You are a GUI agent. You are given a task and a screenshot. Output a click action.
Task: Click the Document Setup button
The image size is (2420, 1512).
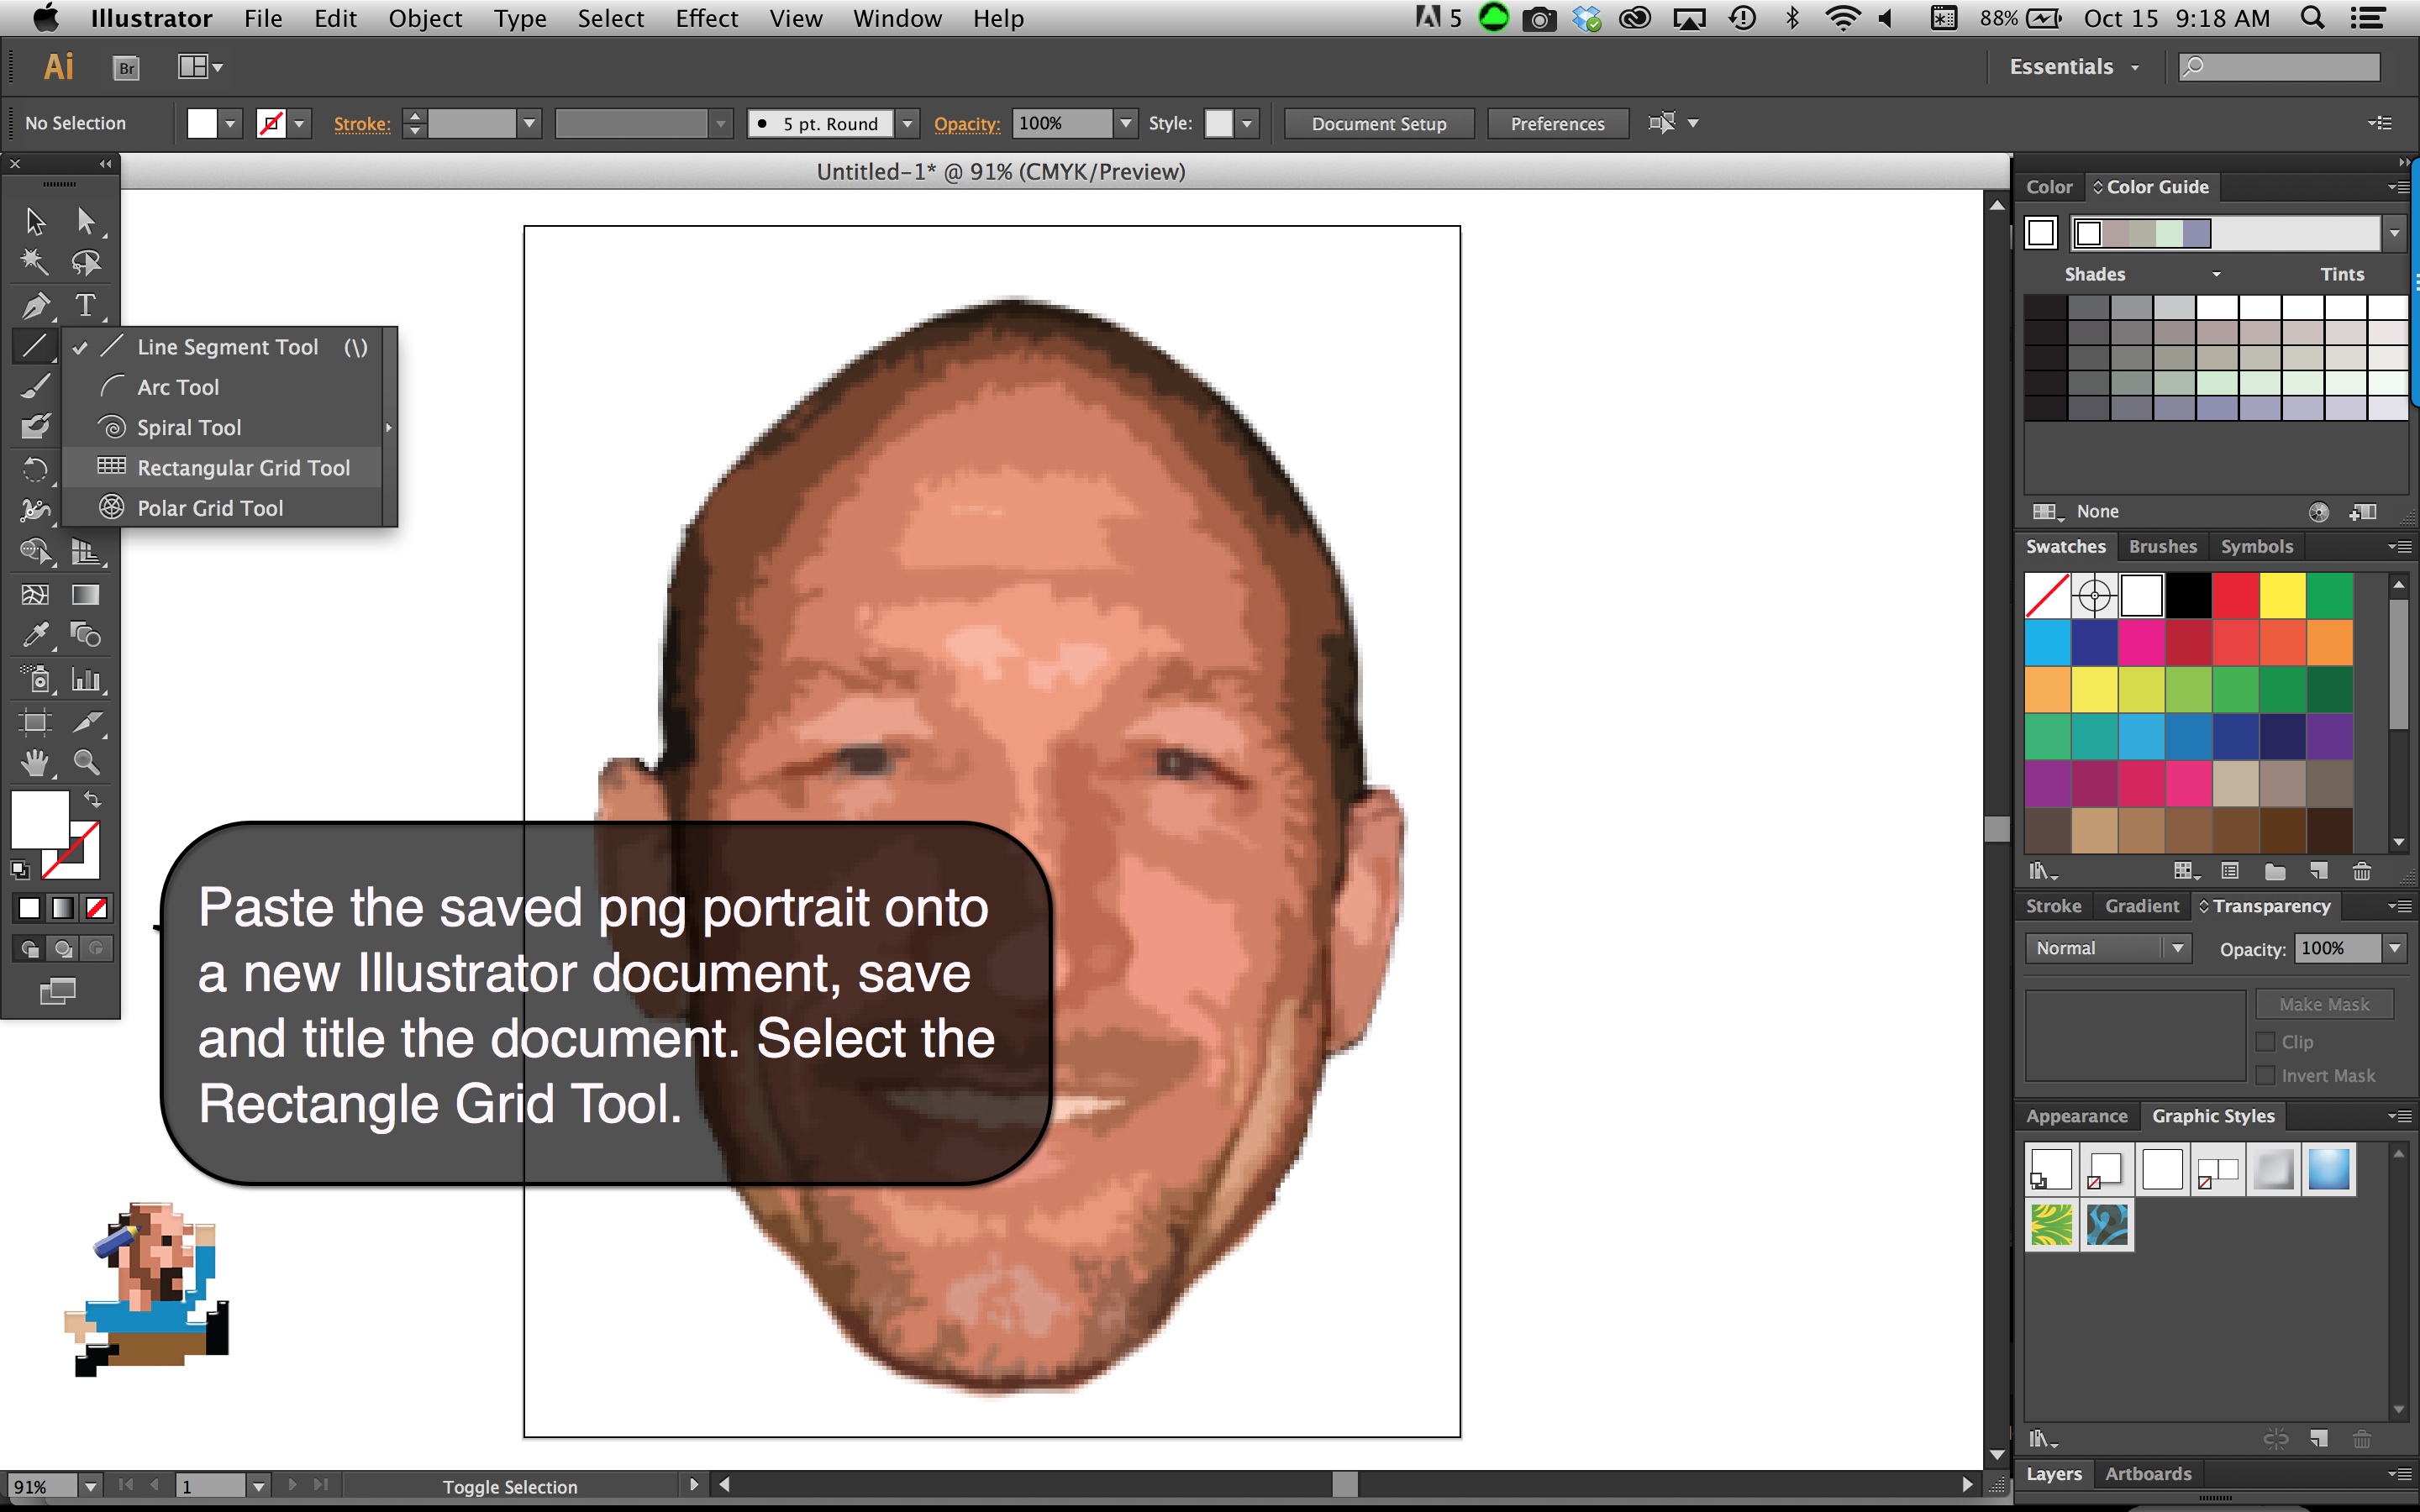1379,123
